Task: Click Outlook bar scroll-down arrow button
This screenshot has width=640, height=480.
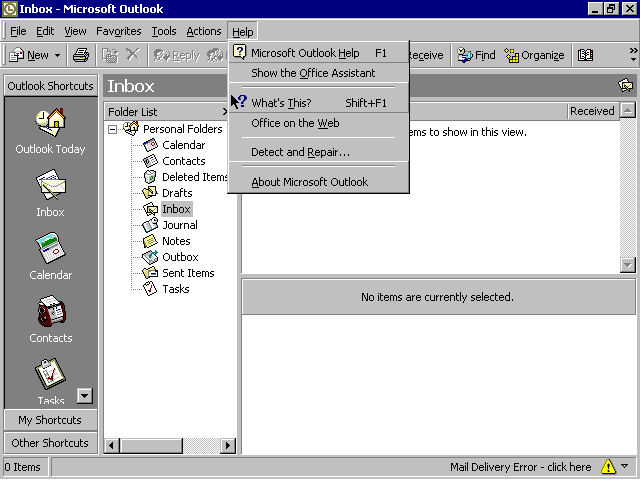Action: point(84,396)
